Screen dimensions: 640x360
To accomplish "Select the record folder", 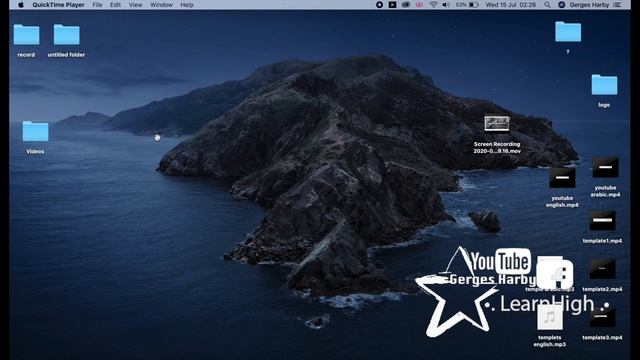I will coord(27,35).
